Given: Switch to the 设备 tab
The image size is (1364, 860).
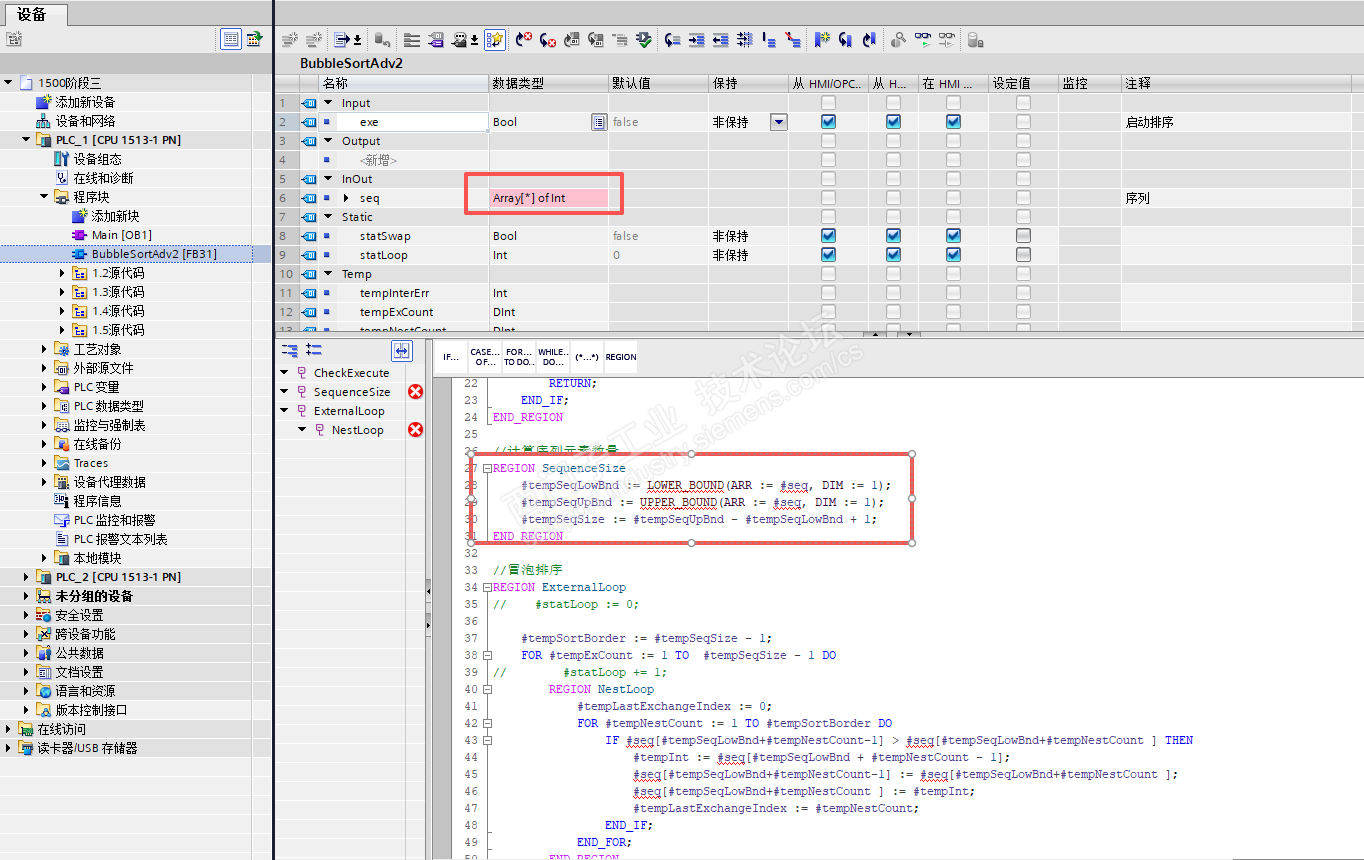Looking at the screenshot, I should [x=32, y=14].
